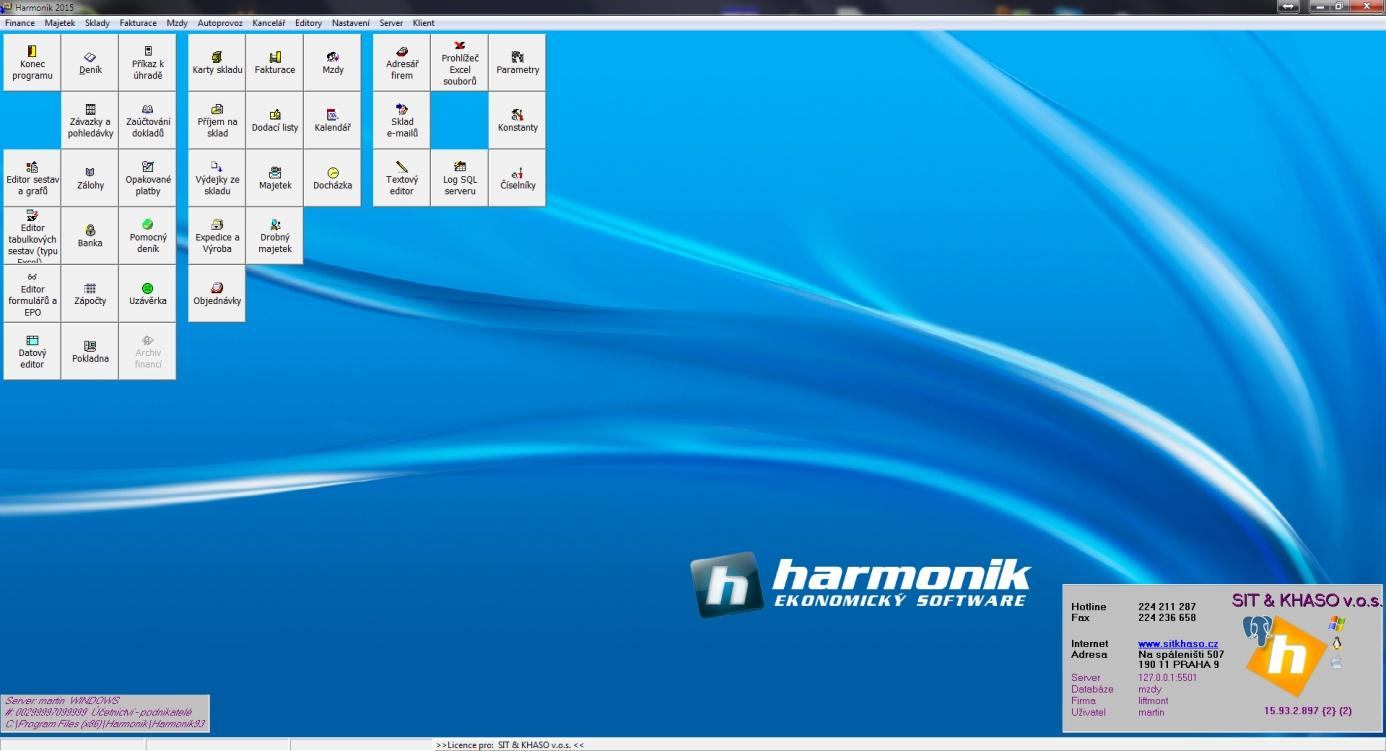This screenshot has height=751, width=1386.
Task: Open the Kalendář tile
Action: (x=332, y=121)
